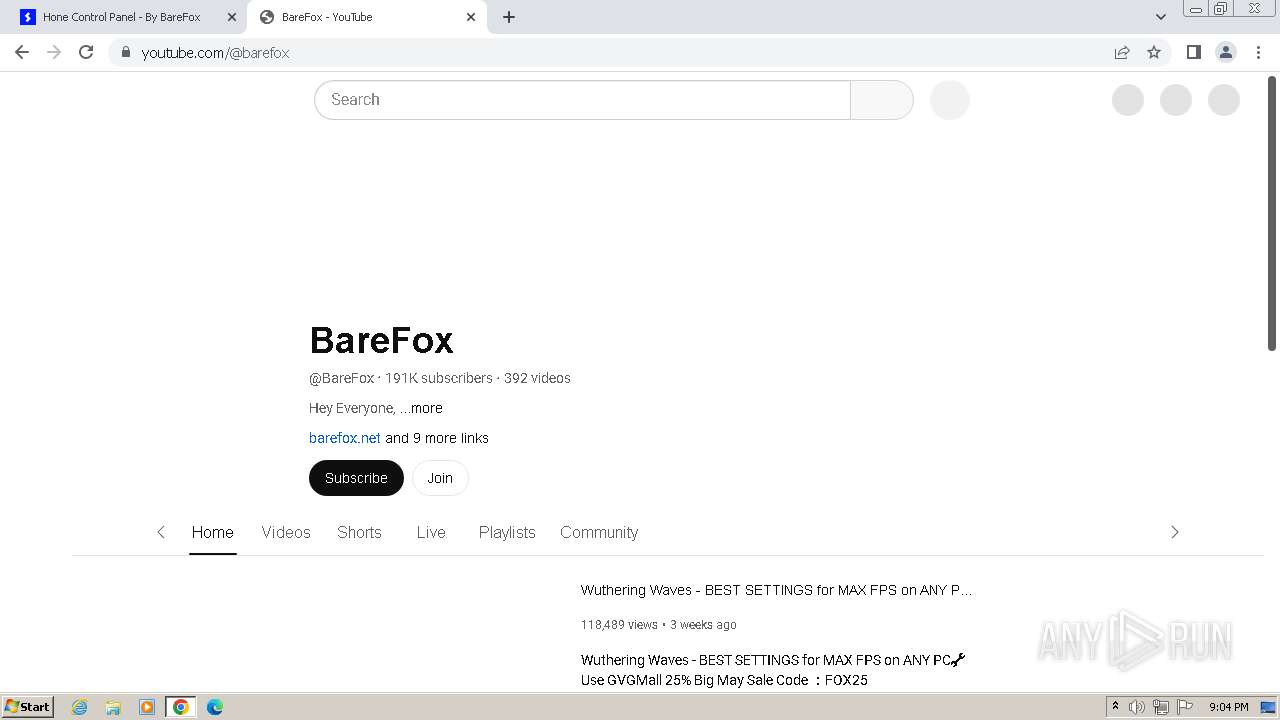Click the browser forward arrow
The width and height of the screenshot is (1280, 720).
[x=54, y=52]
